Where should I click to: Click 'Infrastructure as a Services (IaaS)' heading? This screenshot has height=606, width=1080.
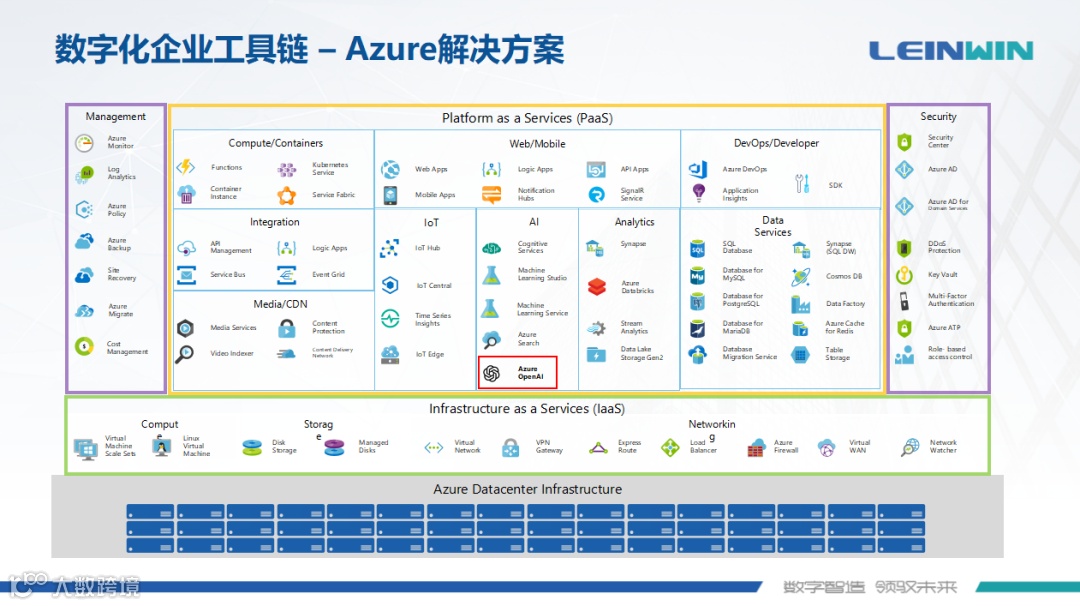(x=527, y=409)
